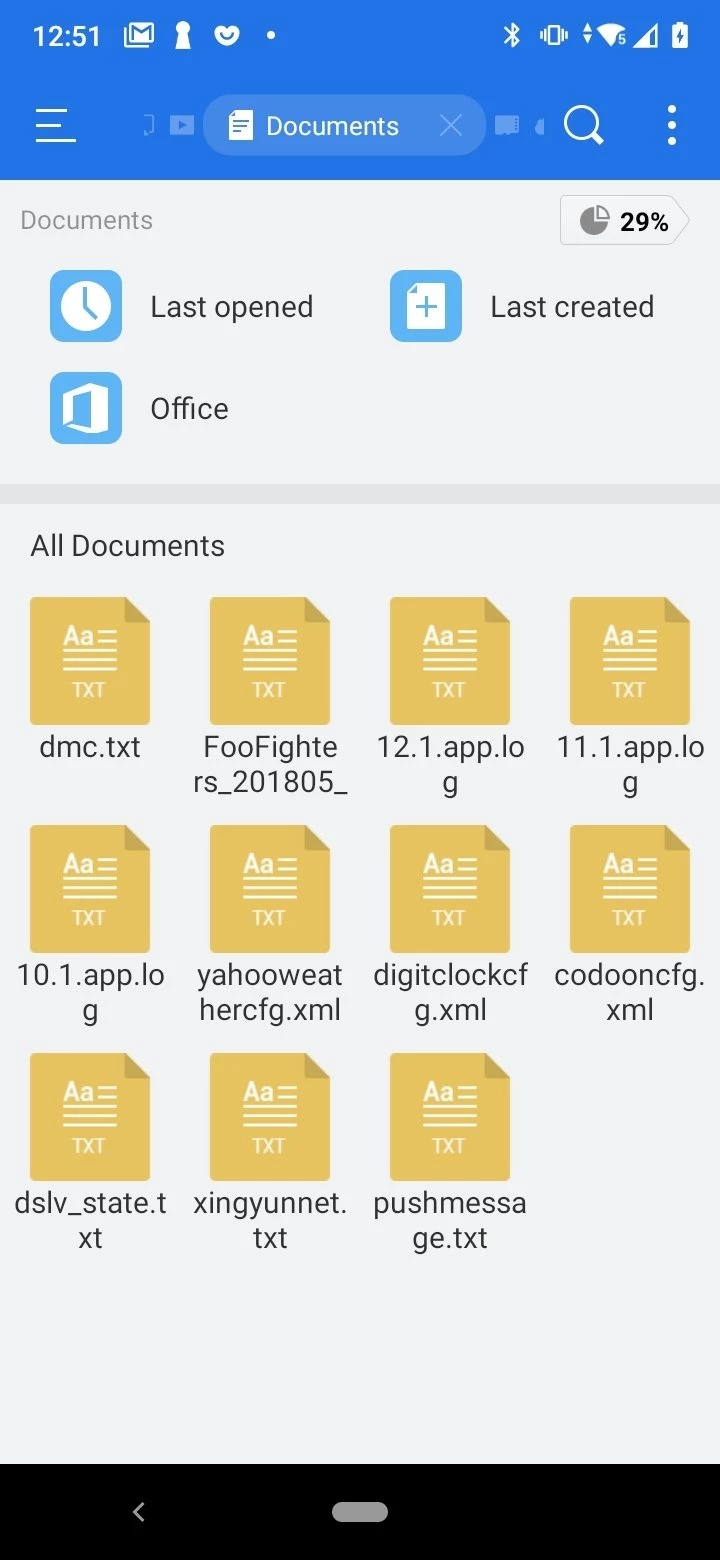The width and height of the screenshot is (720, 1560).
Task: Select the 10.1.app.log file name
Action: (x=90, y=993)
